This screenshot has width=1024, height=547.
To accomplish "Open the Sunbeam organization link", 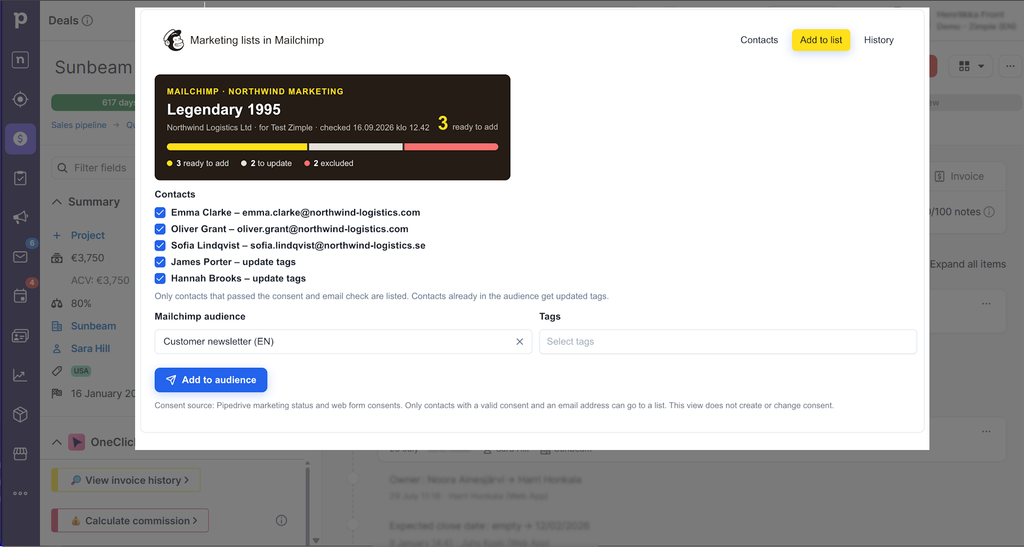I will [x=93, y=326].
